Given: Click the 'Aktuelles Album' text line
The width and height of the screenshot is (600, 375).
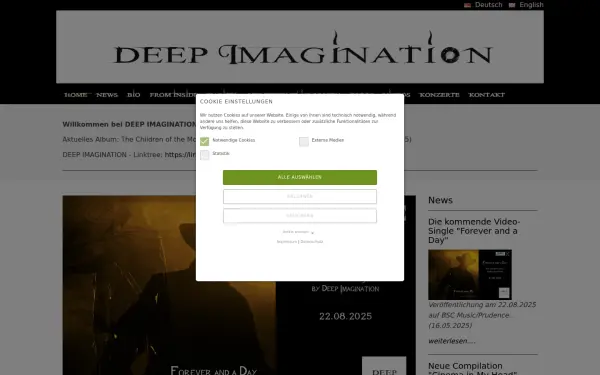Looking at the screenshot, I should [129, 139].
